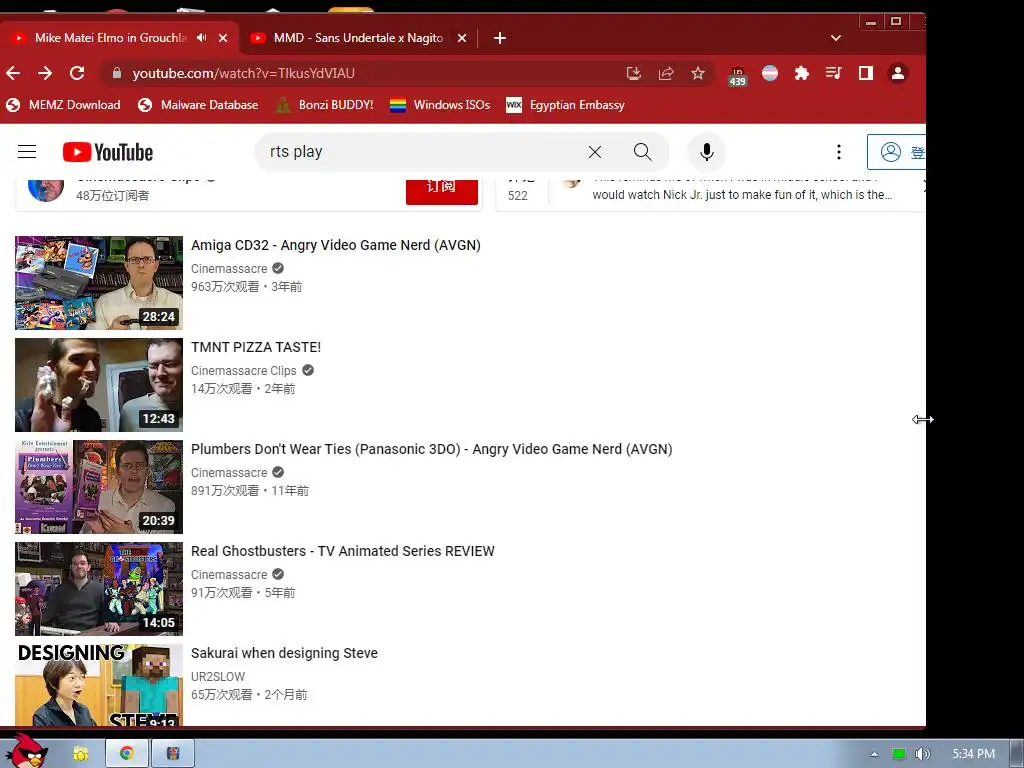Open the Real Ghostbusters review thumbnail
The height and width of the screenshot is (768, 1024).
(x=99, y=588)
